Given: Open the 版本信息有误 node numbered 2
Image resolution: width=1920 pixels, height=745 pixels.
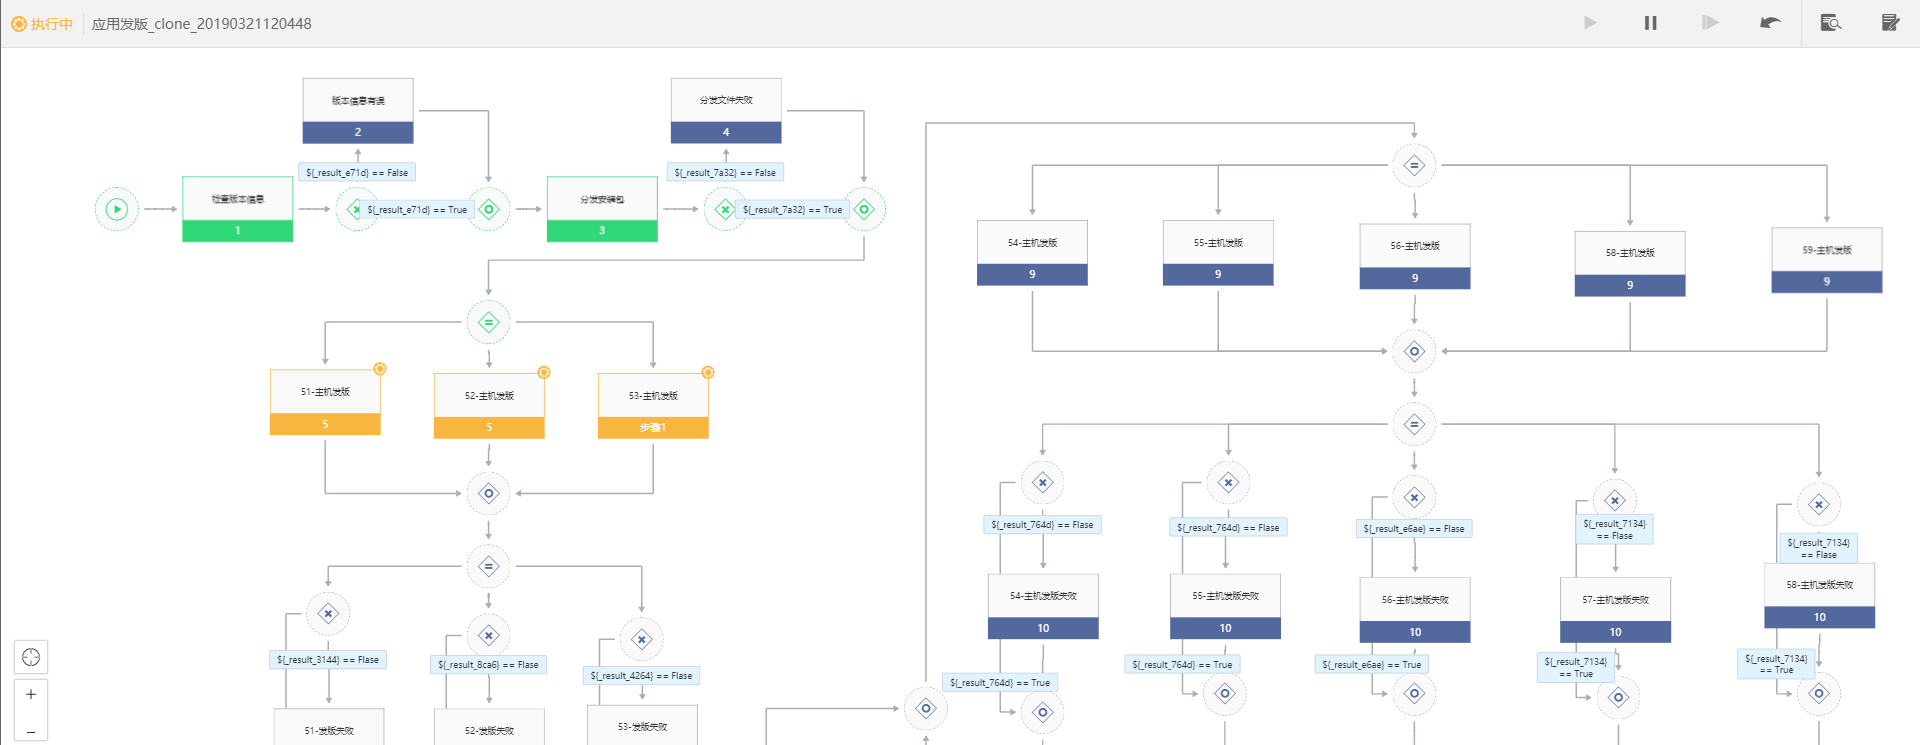Looking at the screenshot, I should tap(358, 111).
